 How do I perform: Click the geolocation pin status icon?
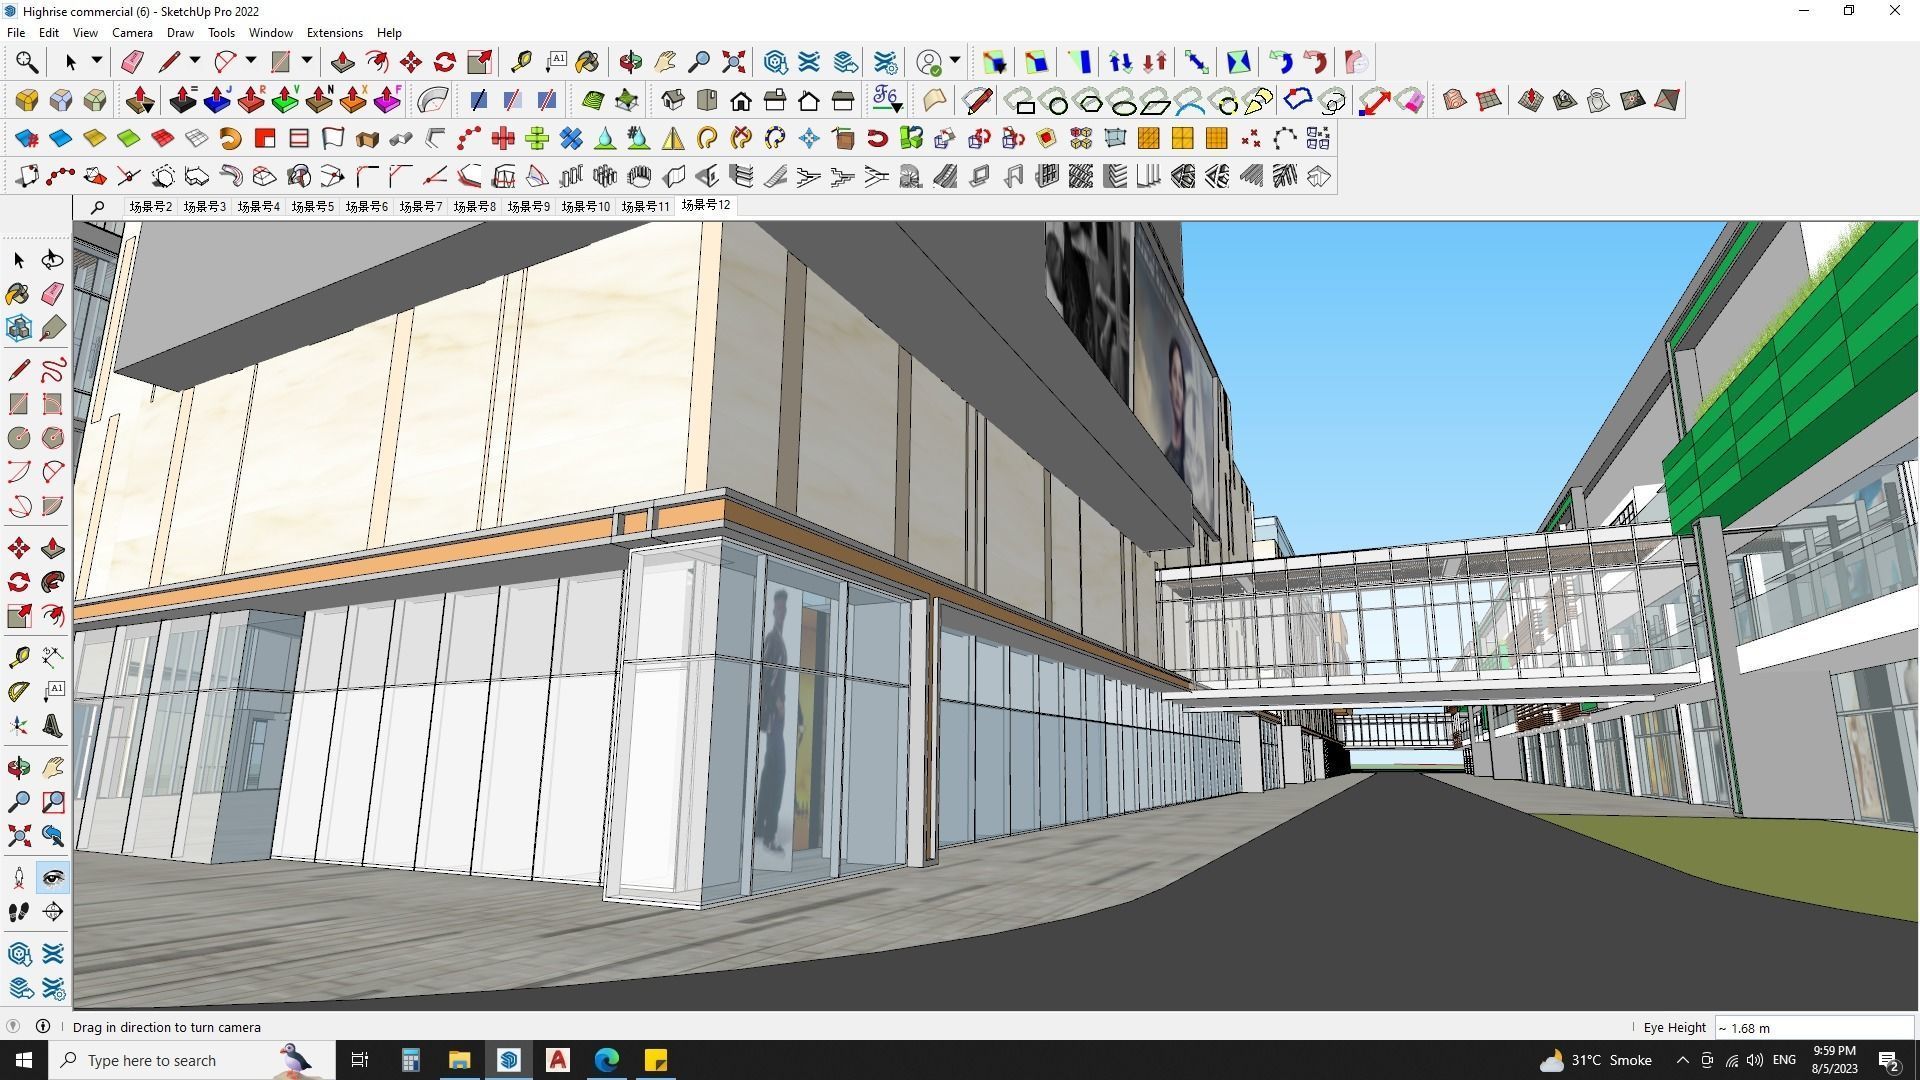tap(13, 1026)
